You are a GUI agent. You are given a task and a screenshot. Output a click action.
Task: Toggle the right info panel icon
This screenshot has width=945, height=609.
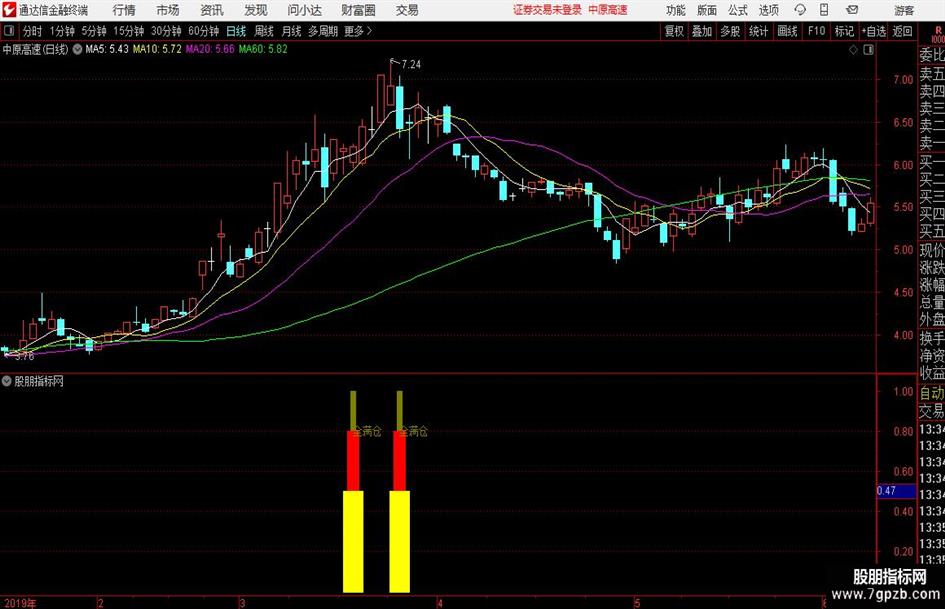click(868, 50)
